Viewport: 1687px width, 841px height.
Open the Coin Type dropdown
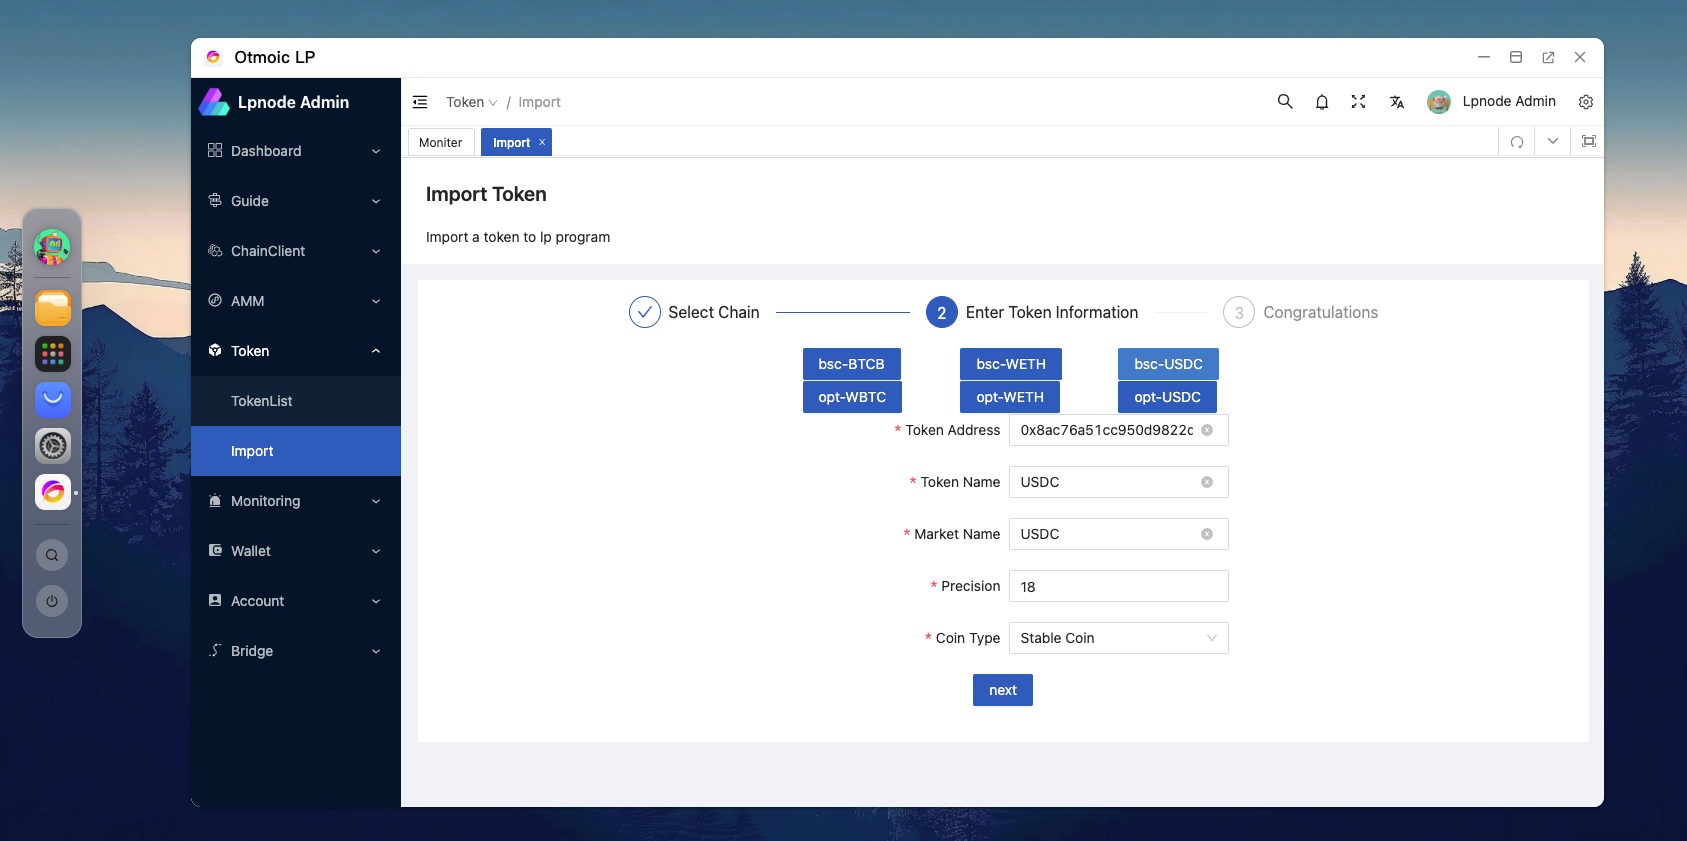click(1118, 638)
